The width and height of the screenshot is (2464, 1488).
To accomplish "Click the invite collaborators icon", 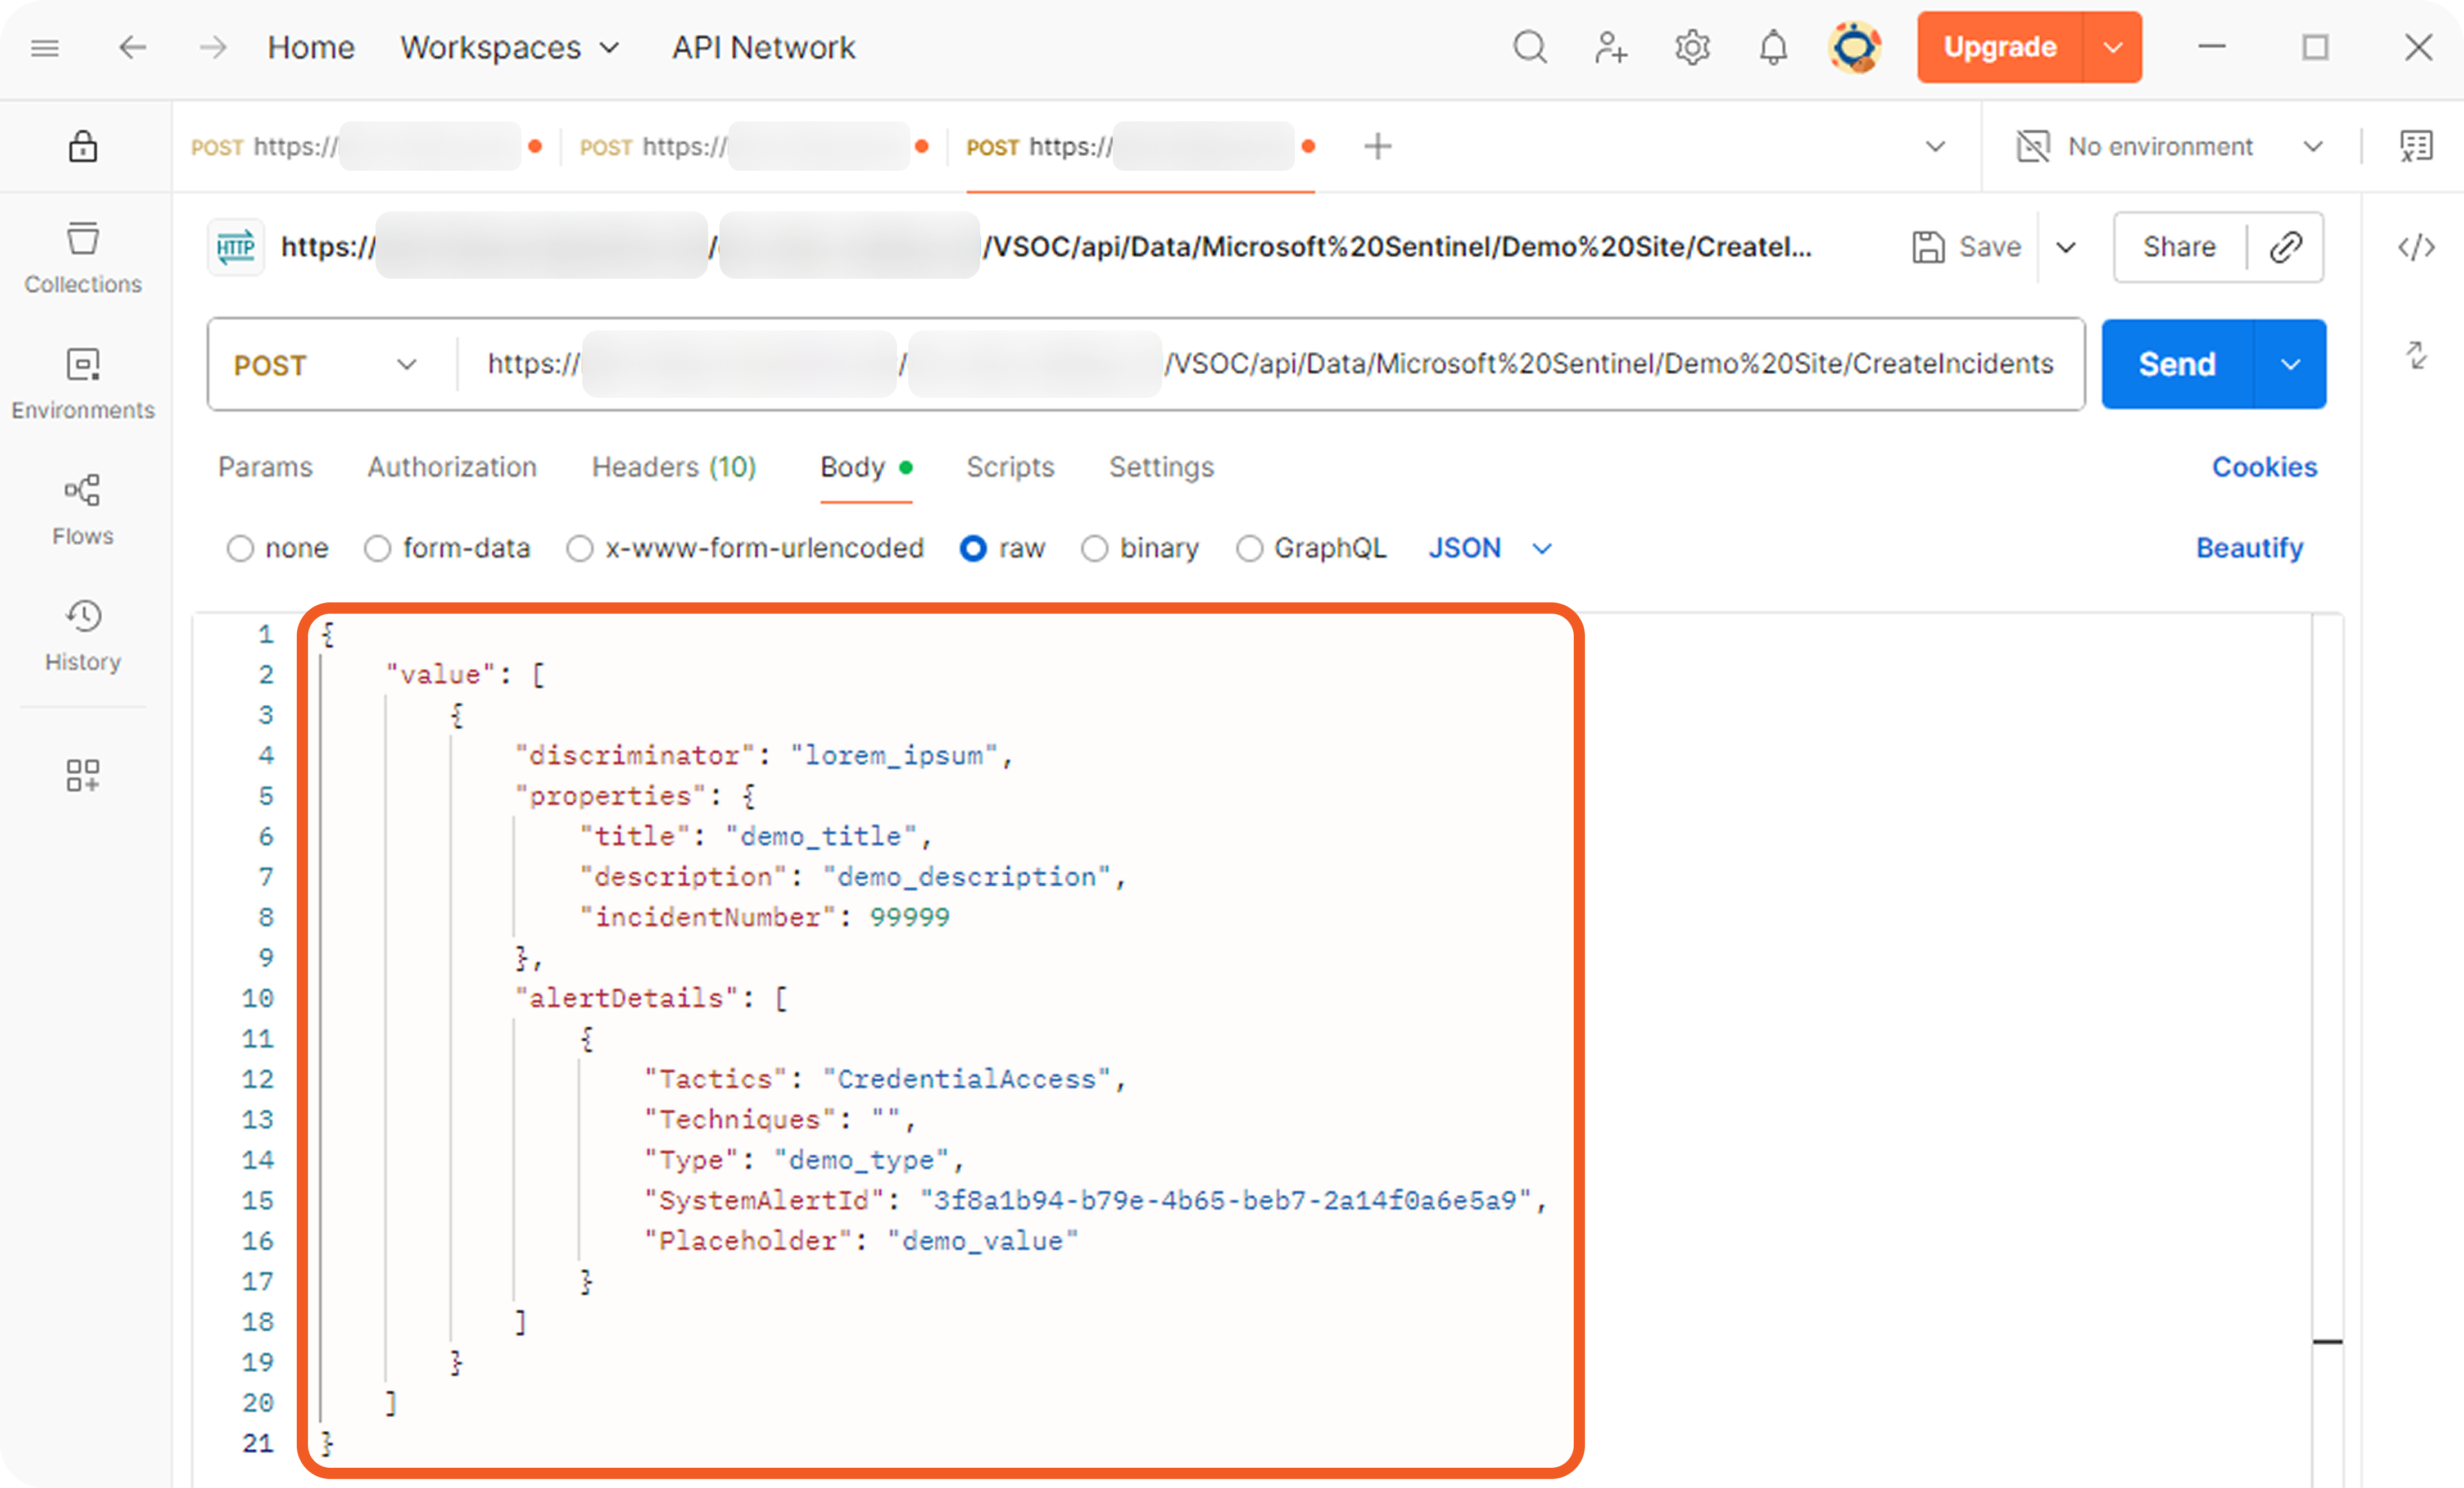I will (1610, 47).
